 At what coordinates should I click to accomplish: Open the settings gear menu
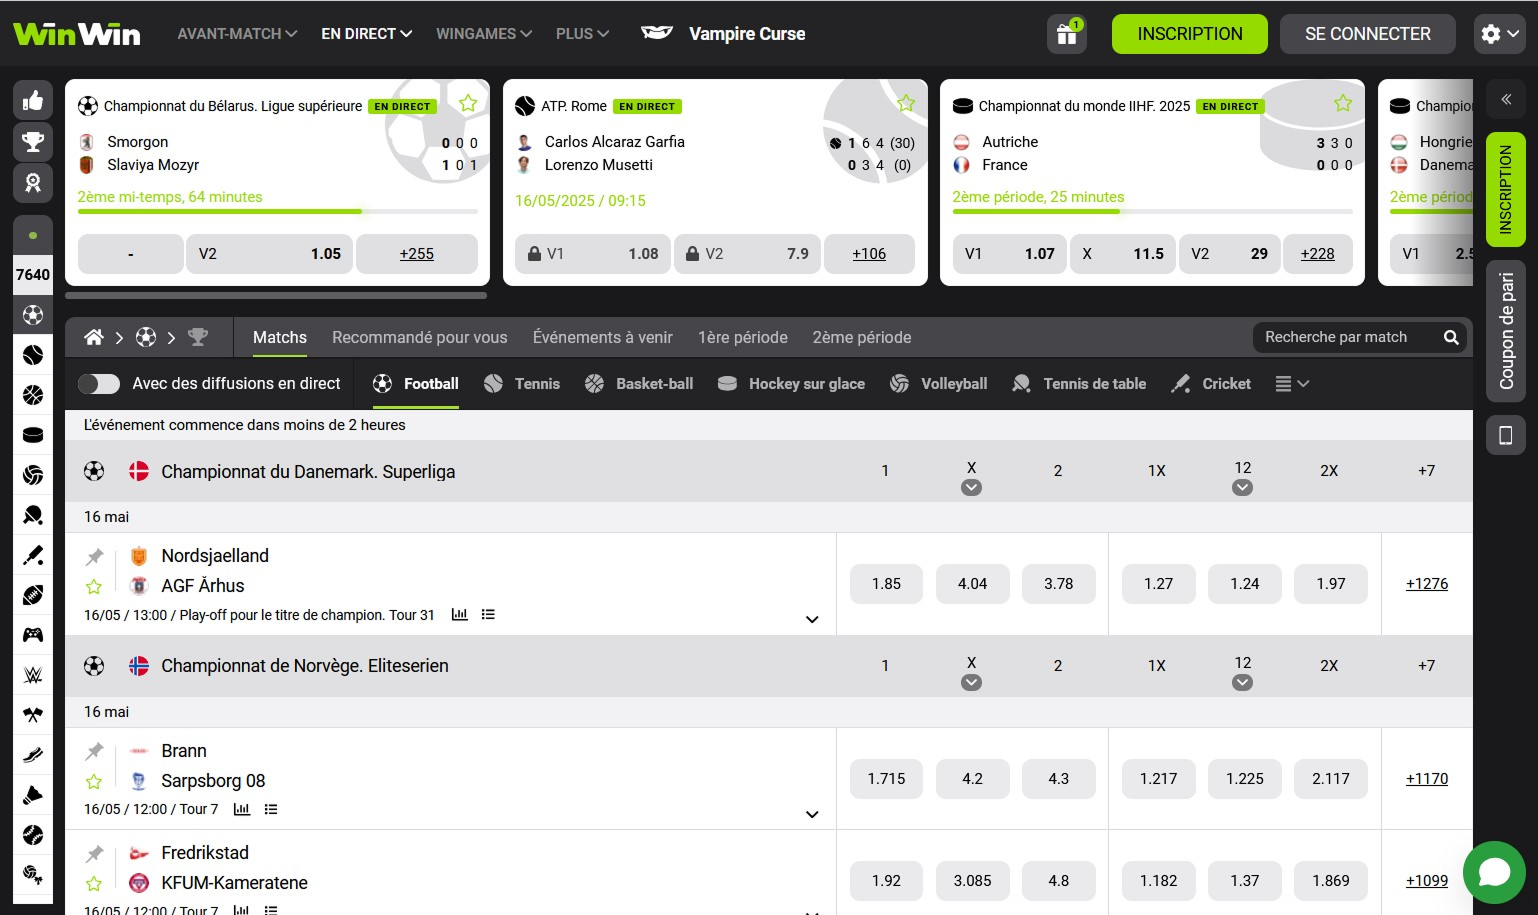[1499, 34]
